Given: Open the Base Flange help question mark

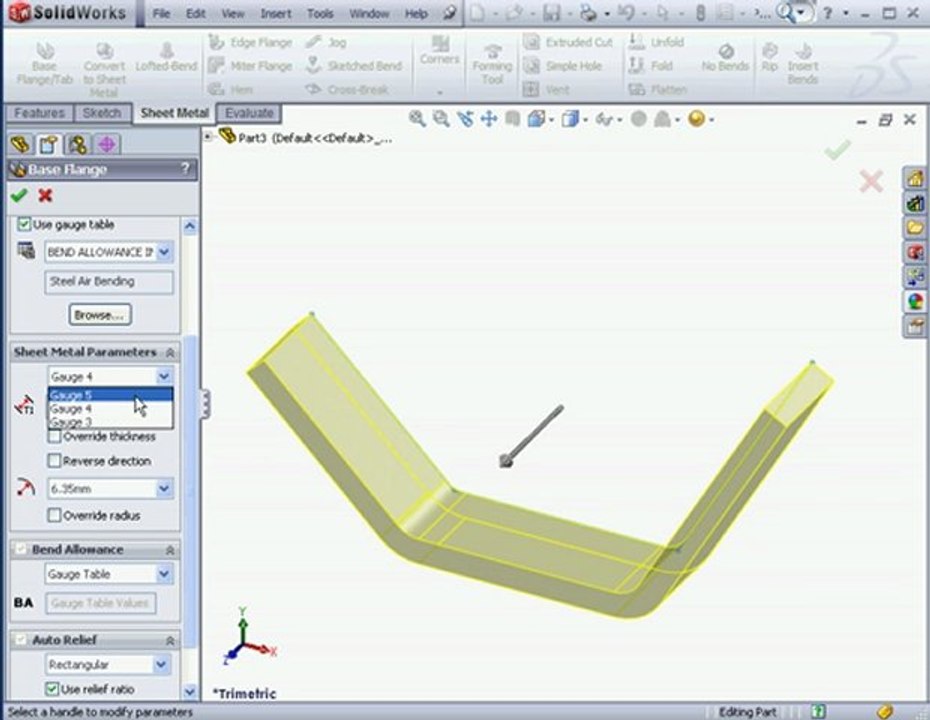Looking at the screenshot, I should pyautogui.click(x=185, y=169).
